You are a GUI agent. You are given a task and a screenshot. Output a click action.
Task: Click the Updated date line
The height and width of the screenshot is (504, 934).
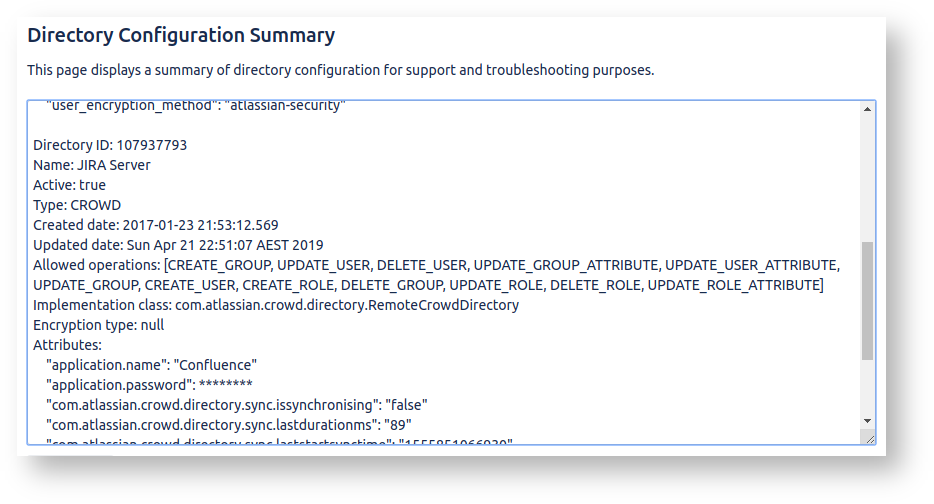(178, 245)
